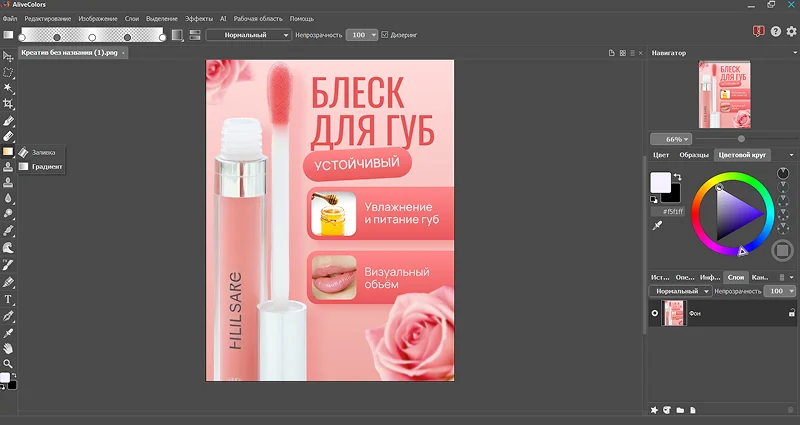Select the Pen path tool

[8, 316]
